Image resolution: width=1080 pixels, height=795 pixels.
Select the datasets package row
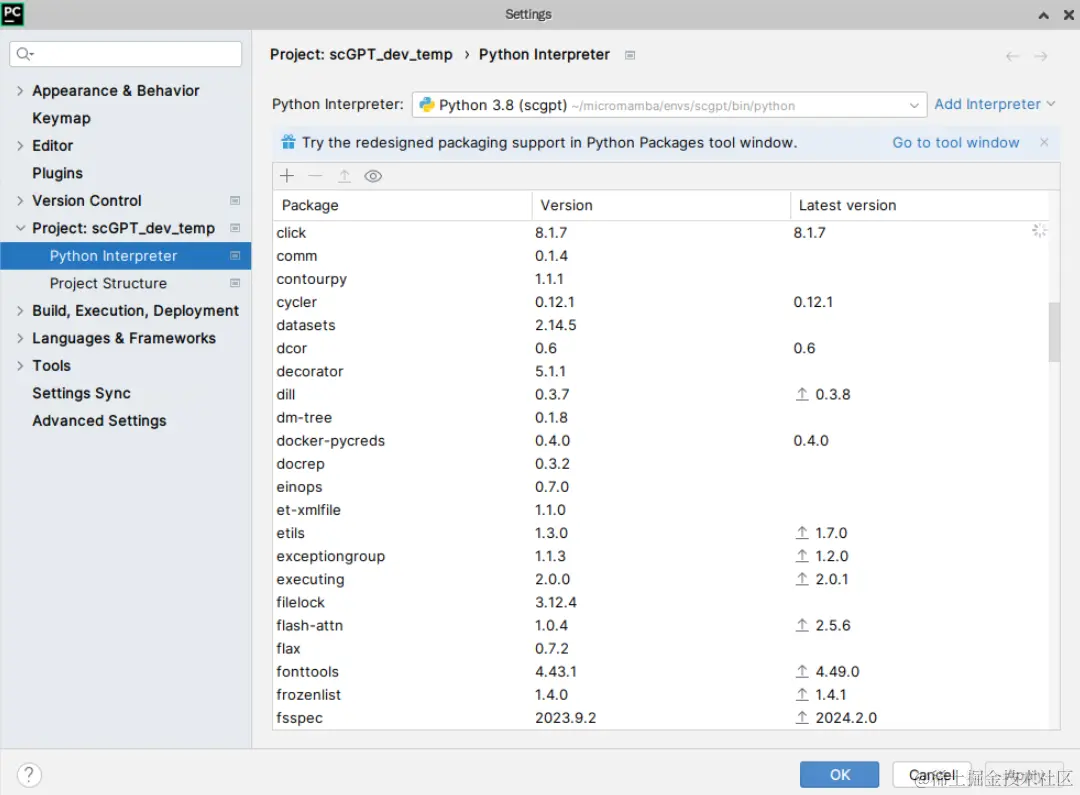click(661, 325)
